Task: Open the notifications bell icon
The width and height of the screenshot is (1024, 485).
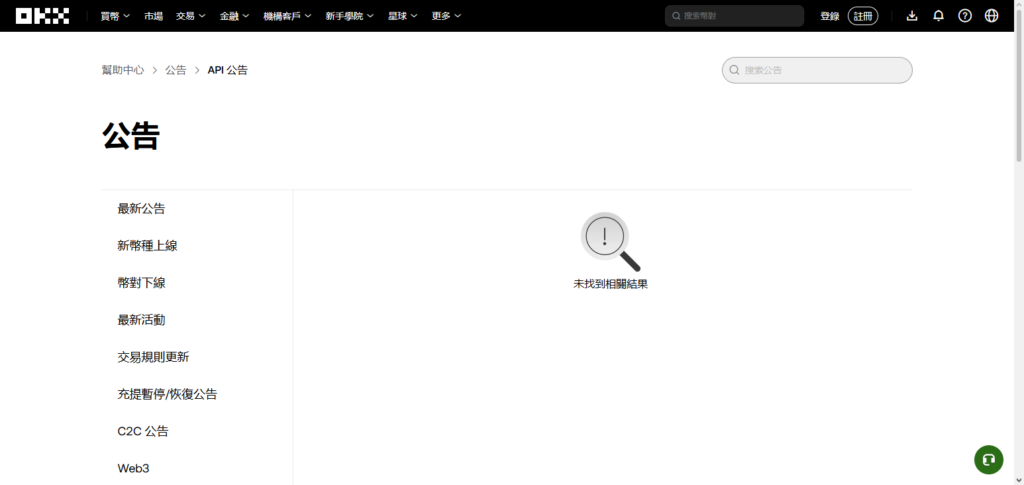Action: [938, 16]
